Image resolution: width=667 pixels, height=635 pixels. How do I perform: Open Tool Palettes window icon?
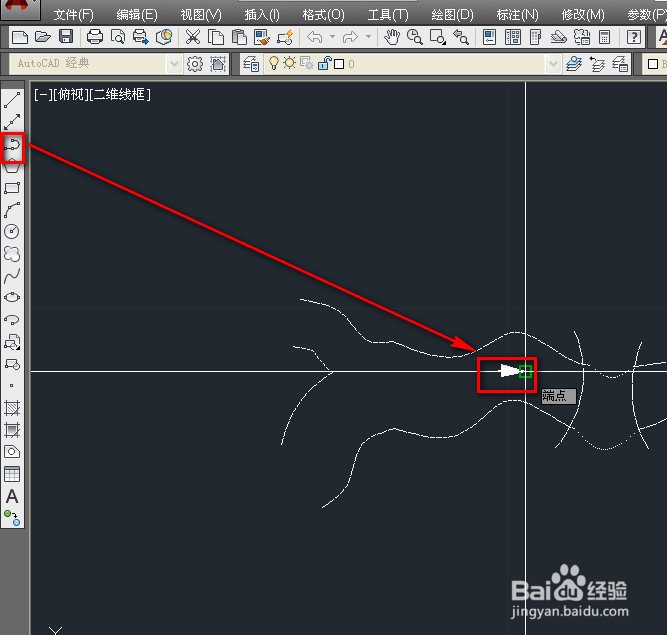pyautogui.click(x=535, y=37)
